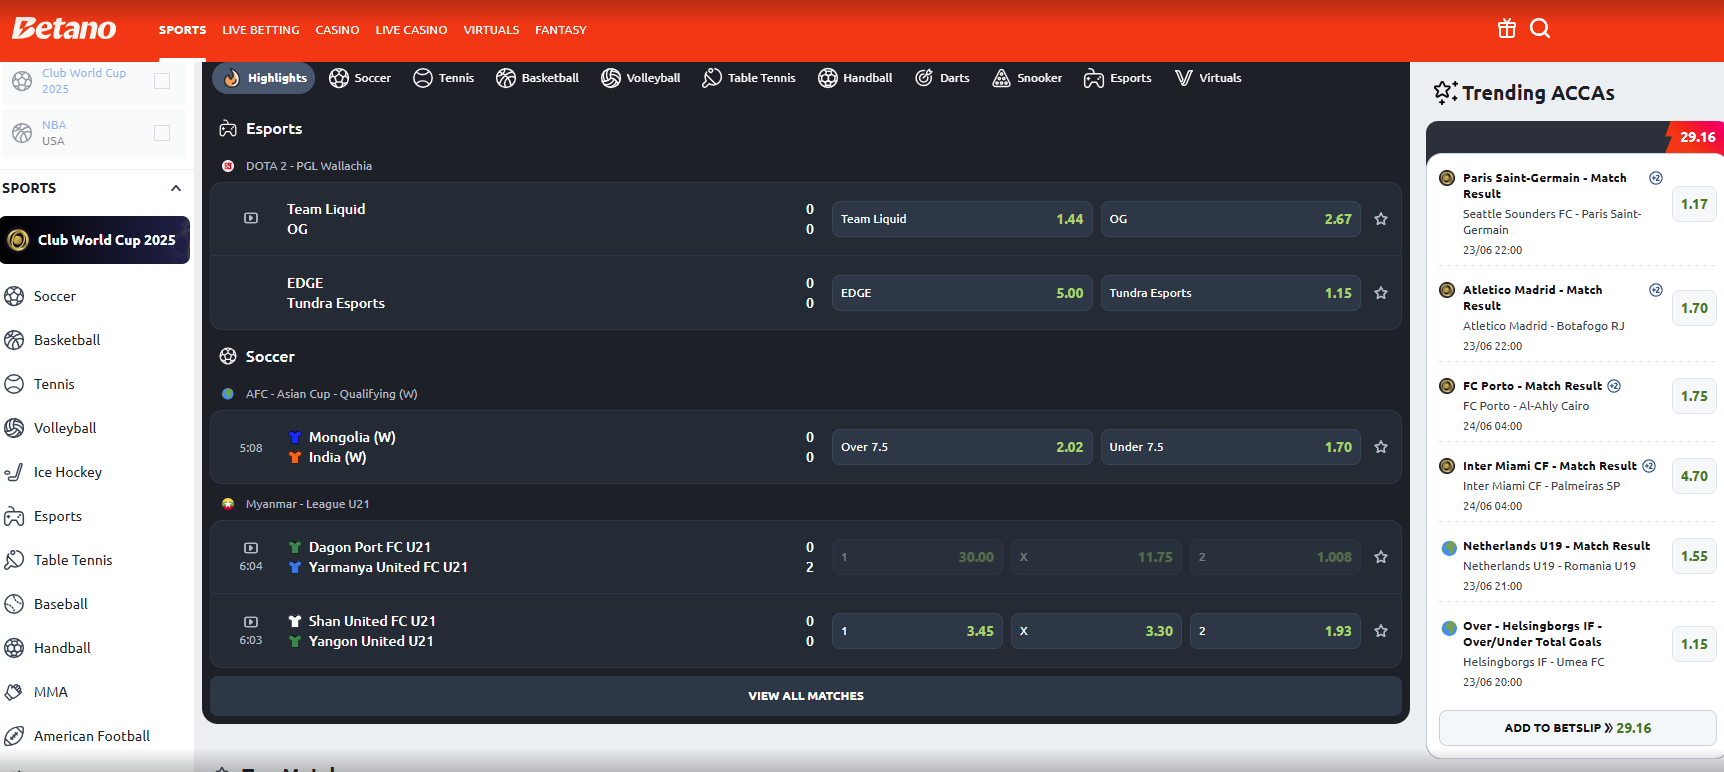This screenshot has height=772, width=1724.
Task: Select the Snooker tab
Action: [1027, 78]
